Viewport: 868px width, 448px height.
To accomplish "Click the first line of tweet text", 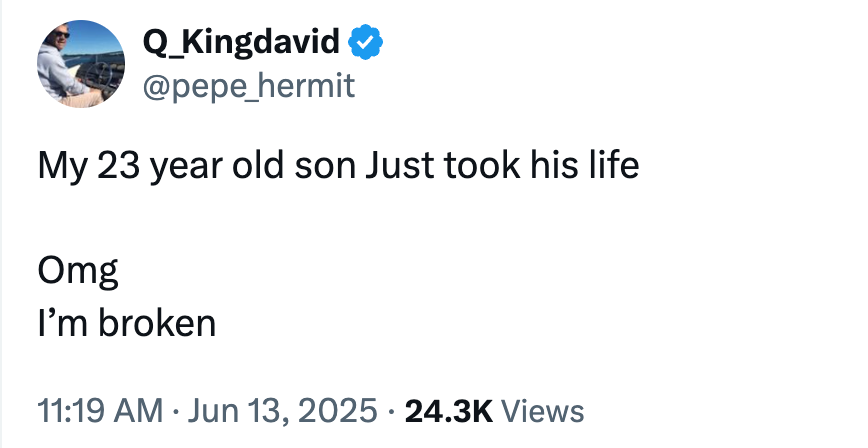I will (x=338, y=164).
